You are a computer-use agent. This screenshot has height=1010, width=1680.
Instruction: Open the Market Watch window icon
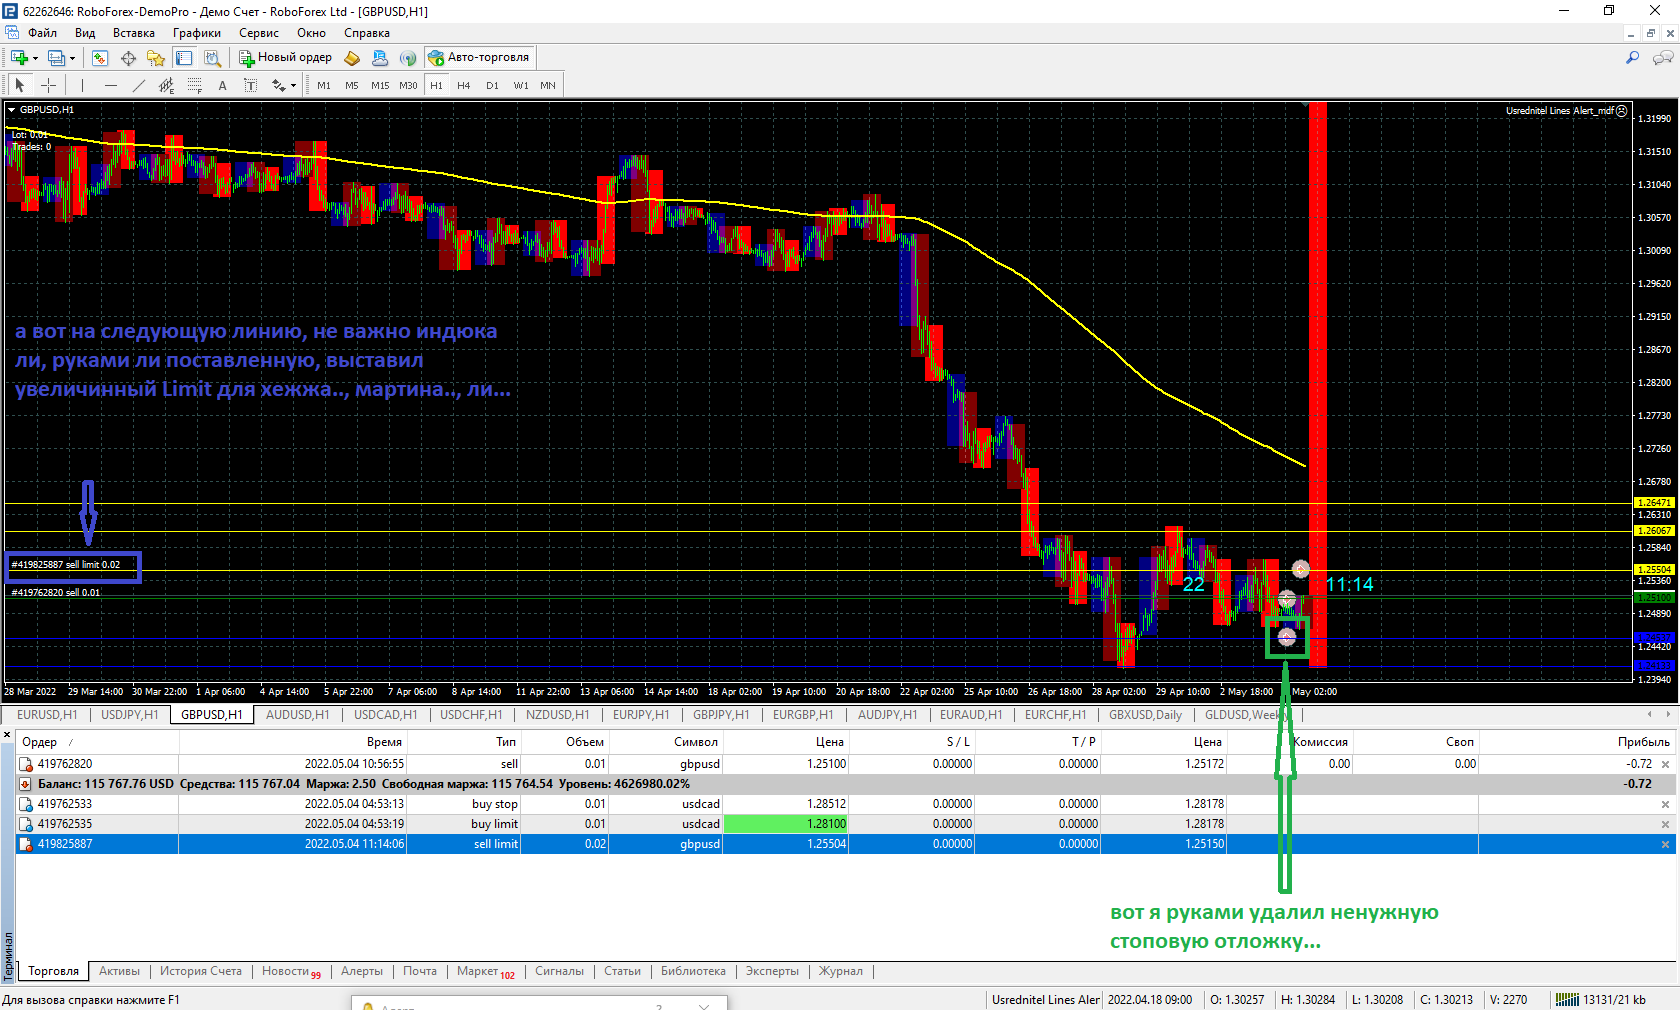[x=100, y=58]
